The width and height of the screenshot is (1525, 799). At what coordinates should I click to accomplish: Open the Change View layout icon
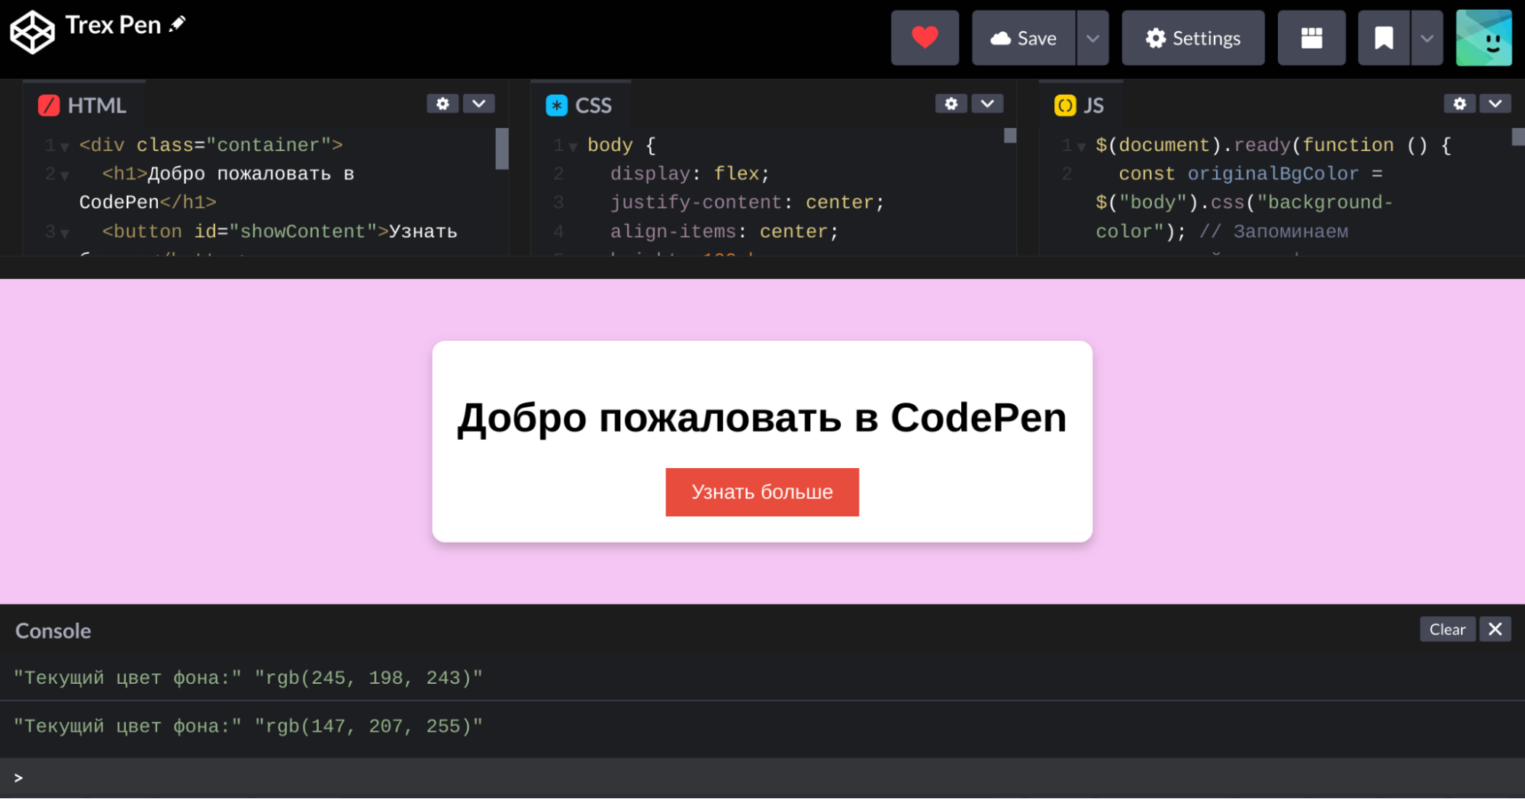click(x=1311, y=38)
